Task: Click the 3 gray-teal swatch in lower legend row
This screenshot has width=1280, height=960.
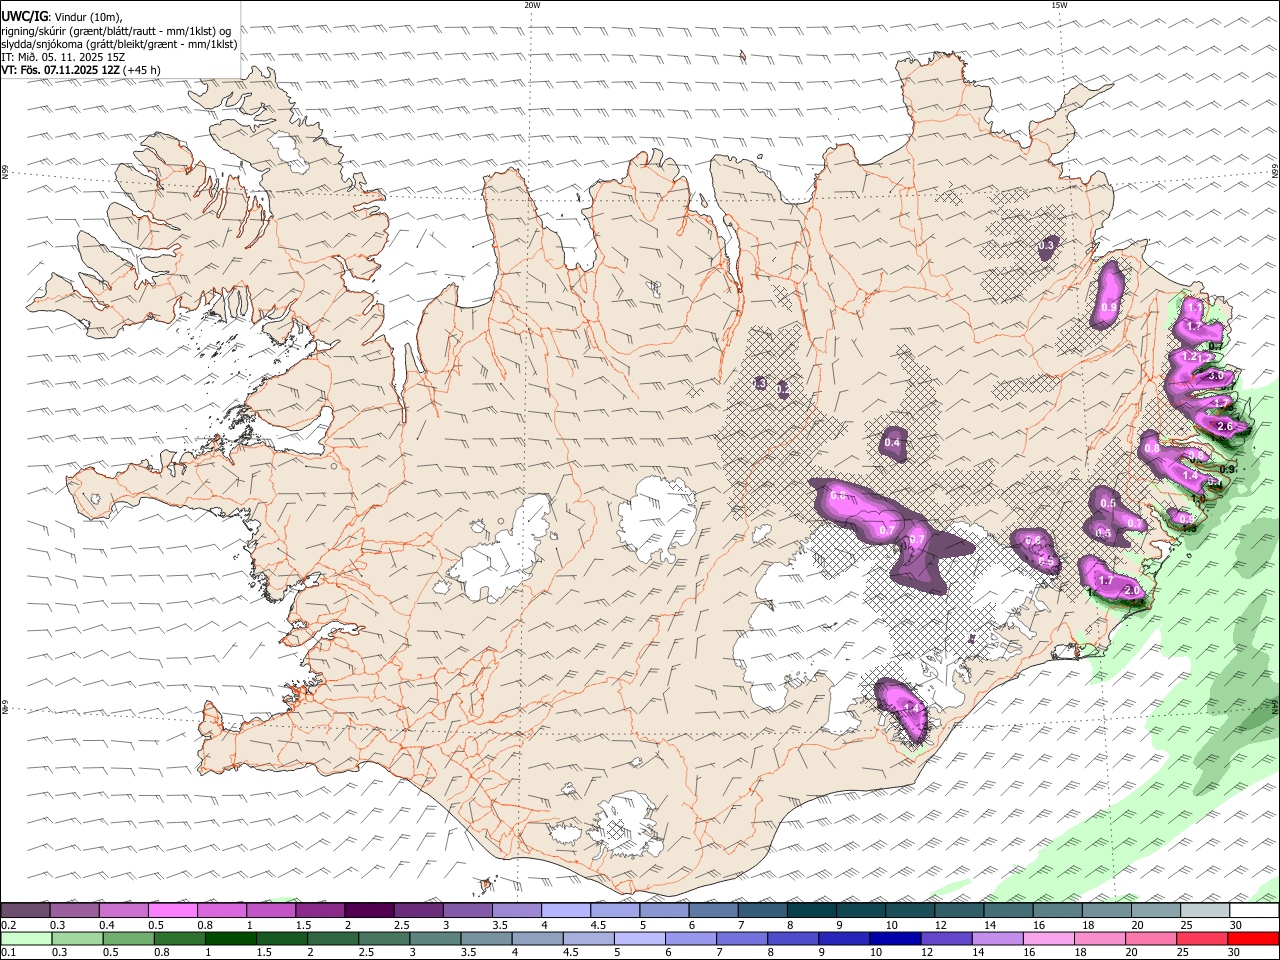Action: (x=435, y=938)
